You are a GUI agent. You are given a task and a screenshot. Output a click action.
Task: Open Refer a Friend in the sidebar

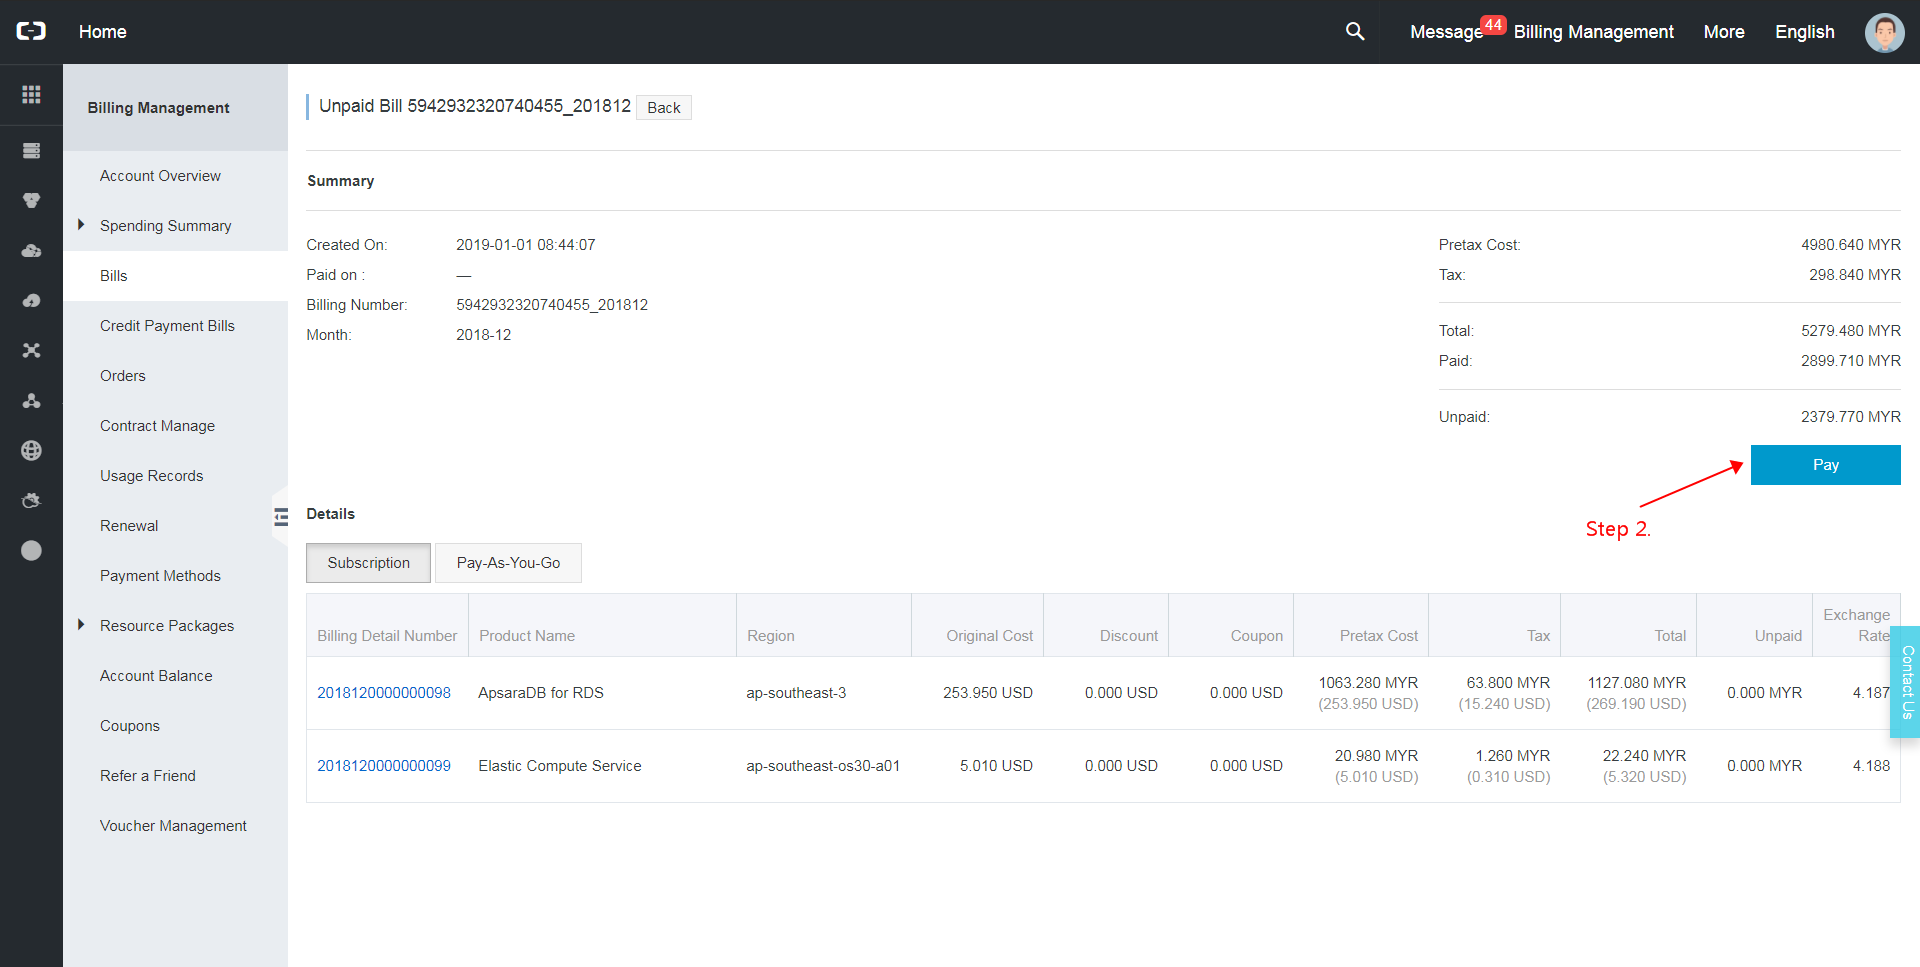147,775
